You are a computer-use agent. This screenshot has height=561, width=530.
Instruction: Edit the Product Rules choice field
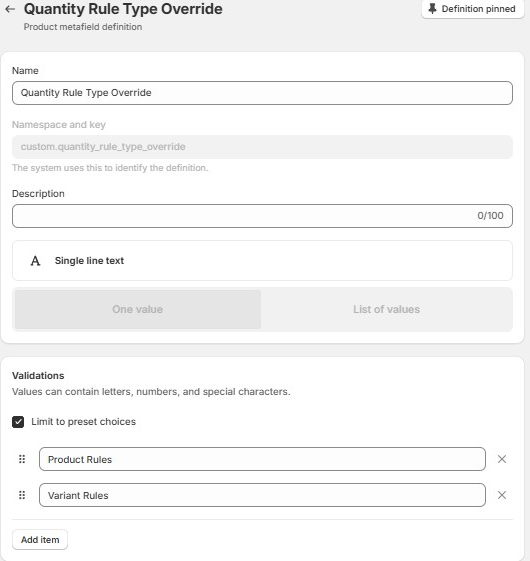click(x=262, y=459)
